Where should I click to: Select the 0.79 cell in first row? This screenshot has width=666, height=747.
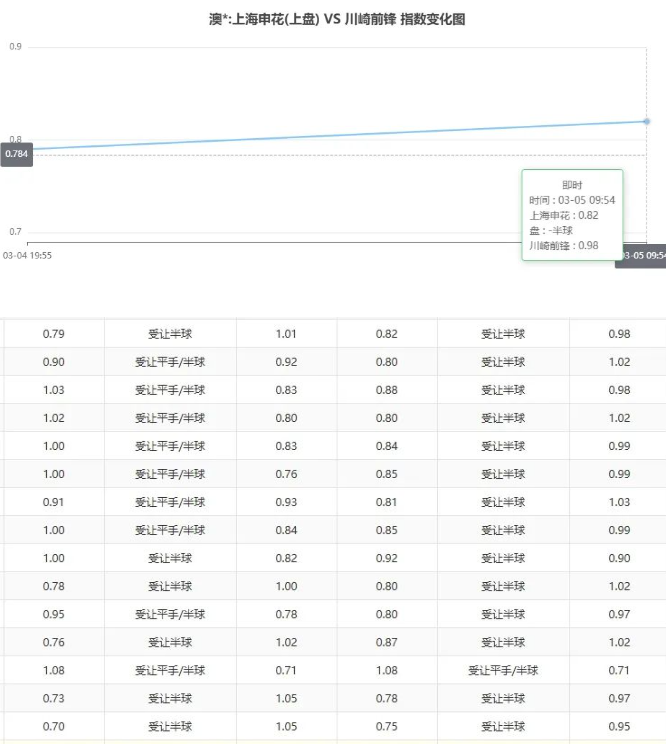54,334
